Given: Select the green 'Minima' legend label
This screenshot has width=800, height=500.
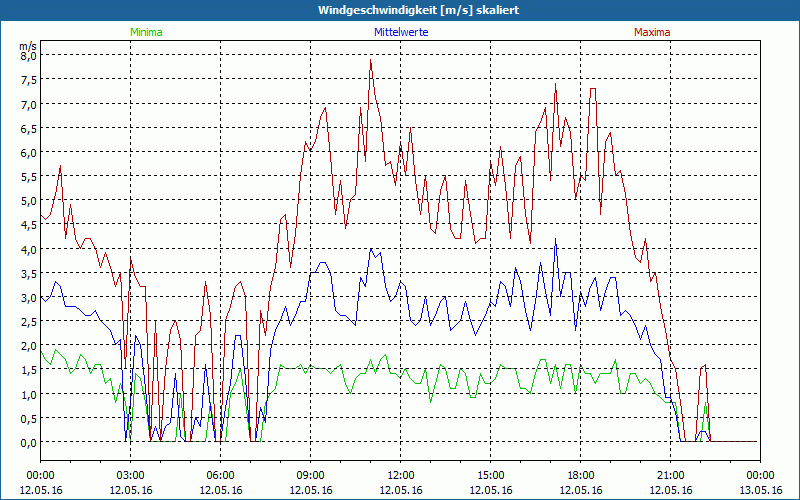Looking at the screenshot, I should 146,32.
